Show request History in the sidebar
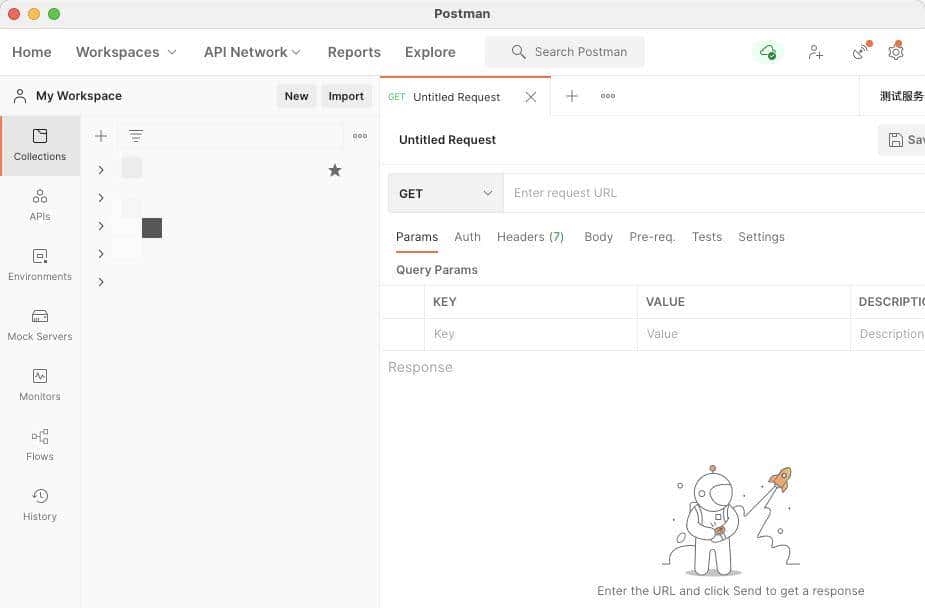This screenshot has width=925, height=608. (x=40, y=505)
